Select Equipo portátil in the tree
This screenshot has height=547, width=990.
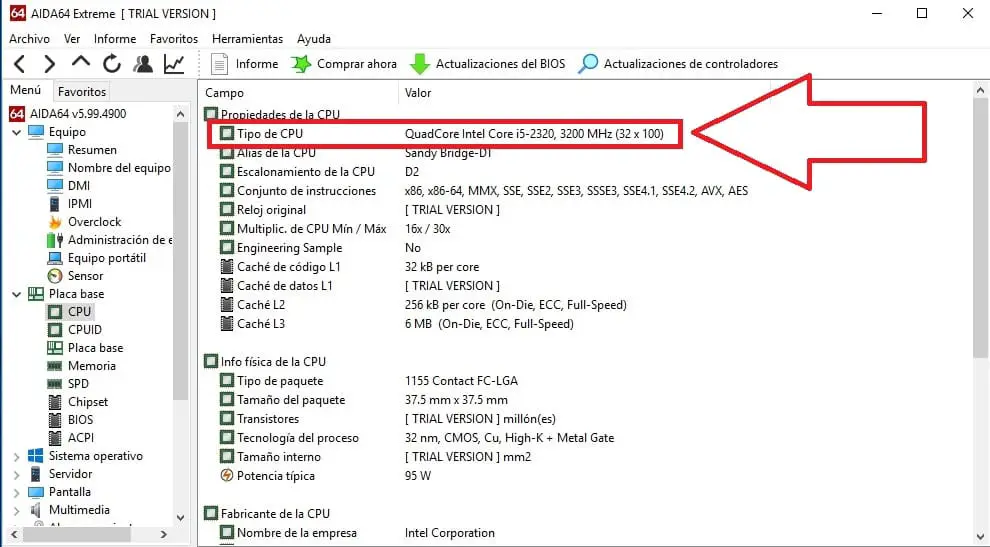(x=97, y=258)
